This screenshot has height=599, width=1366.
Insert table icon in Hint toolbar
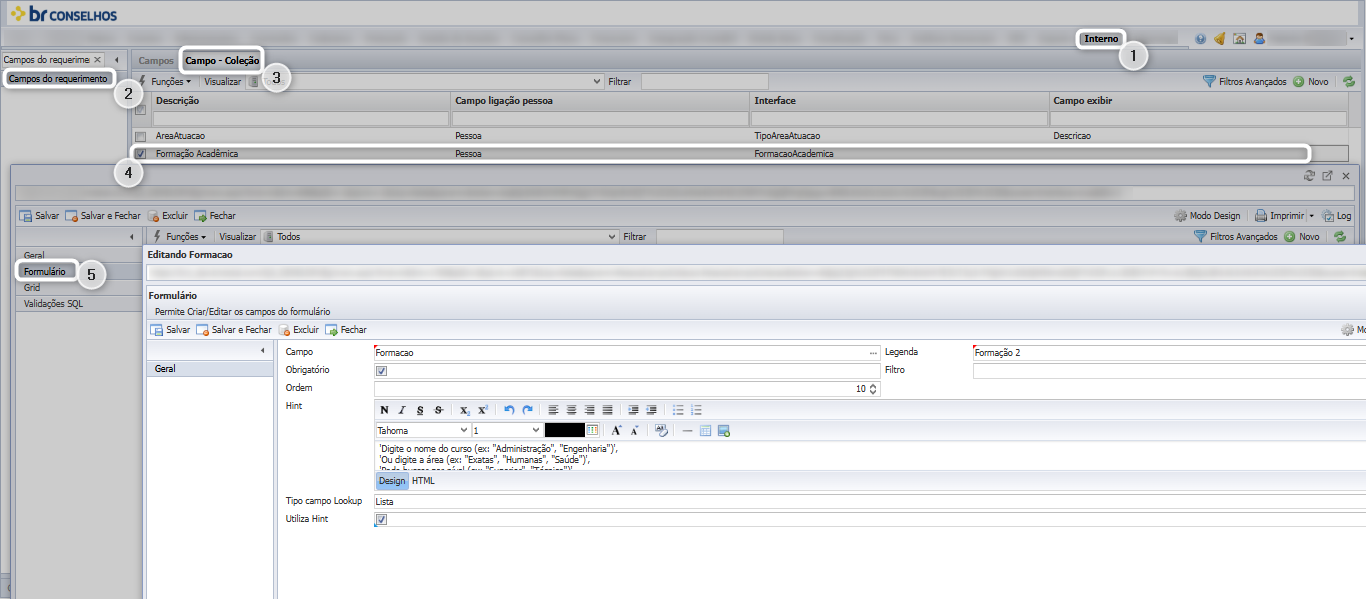(x=705, y=430)
